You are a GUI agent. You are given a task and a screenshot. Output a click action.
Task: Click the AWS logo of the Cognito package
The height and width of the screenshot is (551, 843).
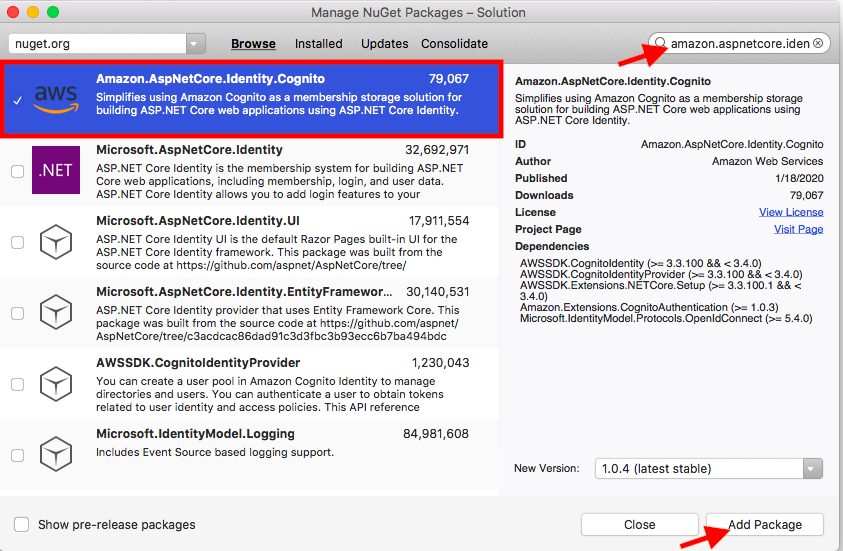coord(56,99)
